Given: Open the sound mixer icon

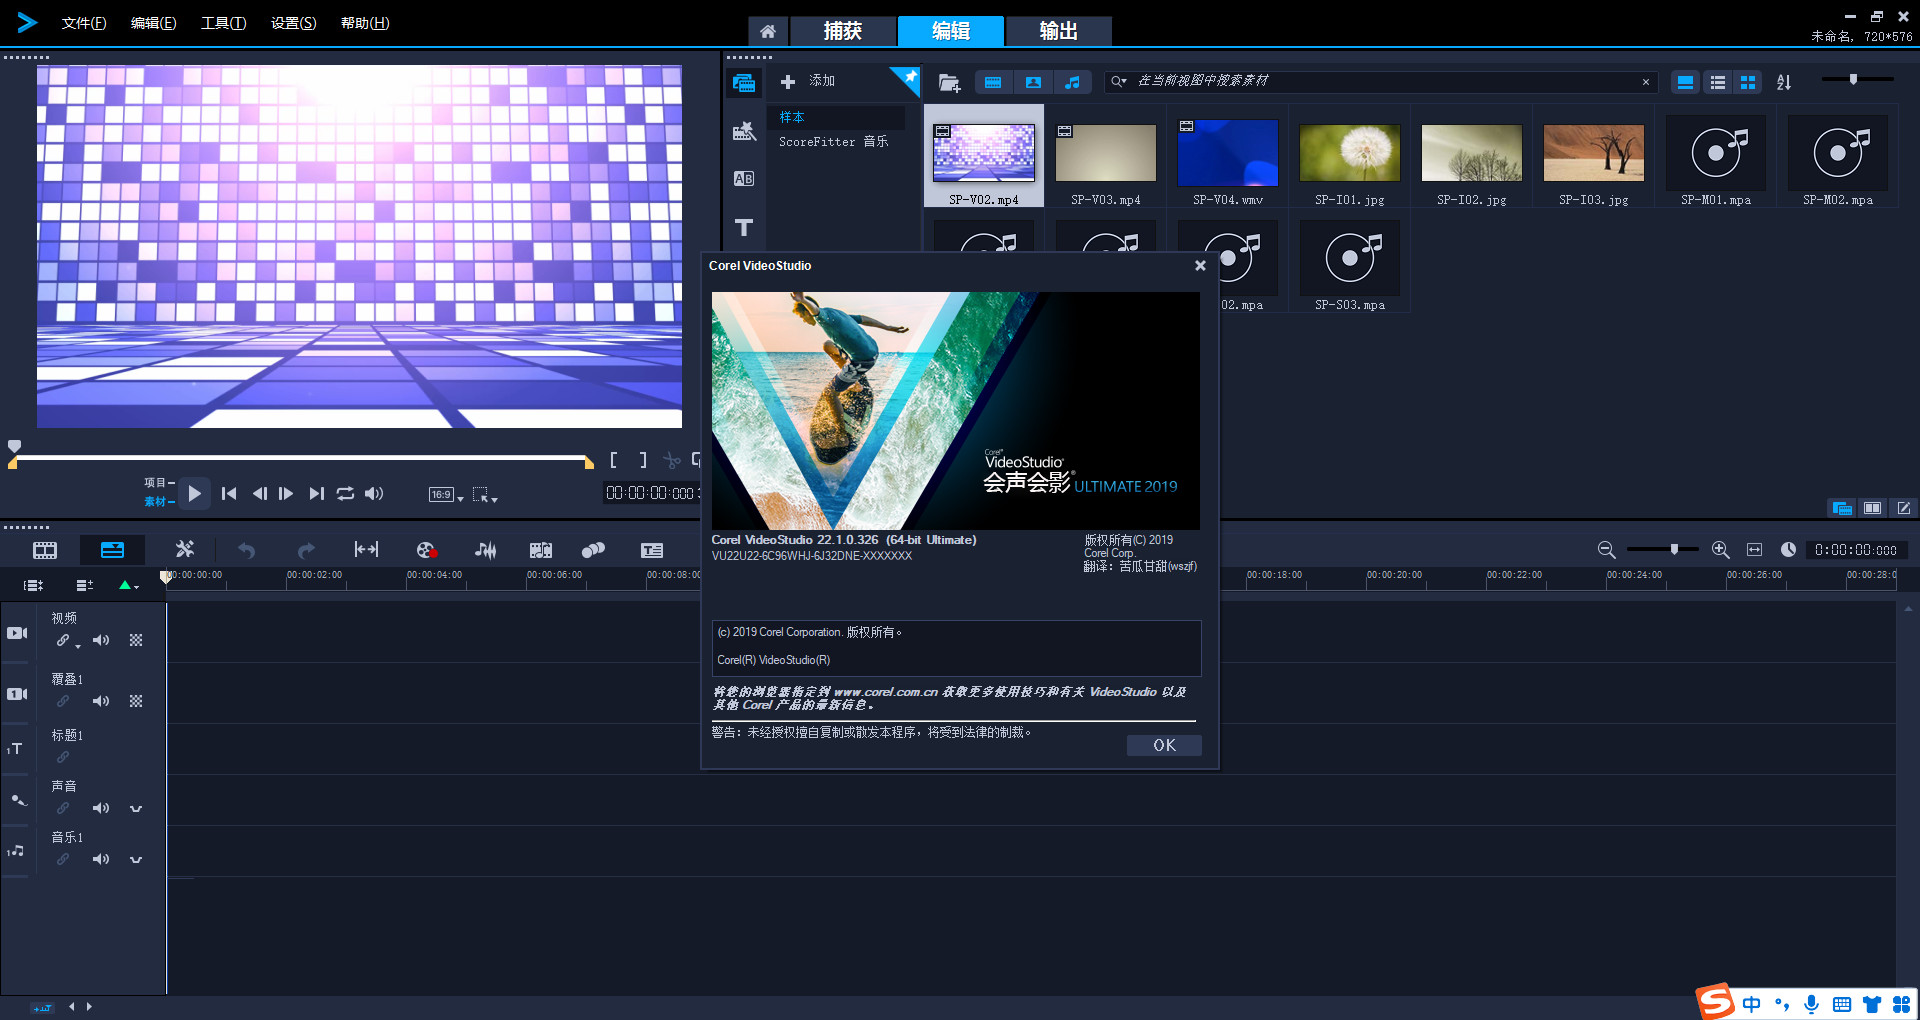Looking at the screenshot, I should [485, 550].
